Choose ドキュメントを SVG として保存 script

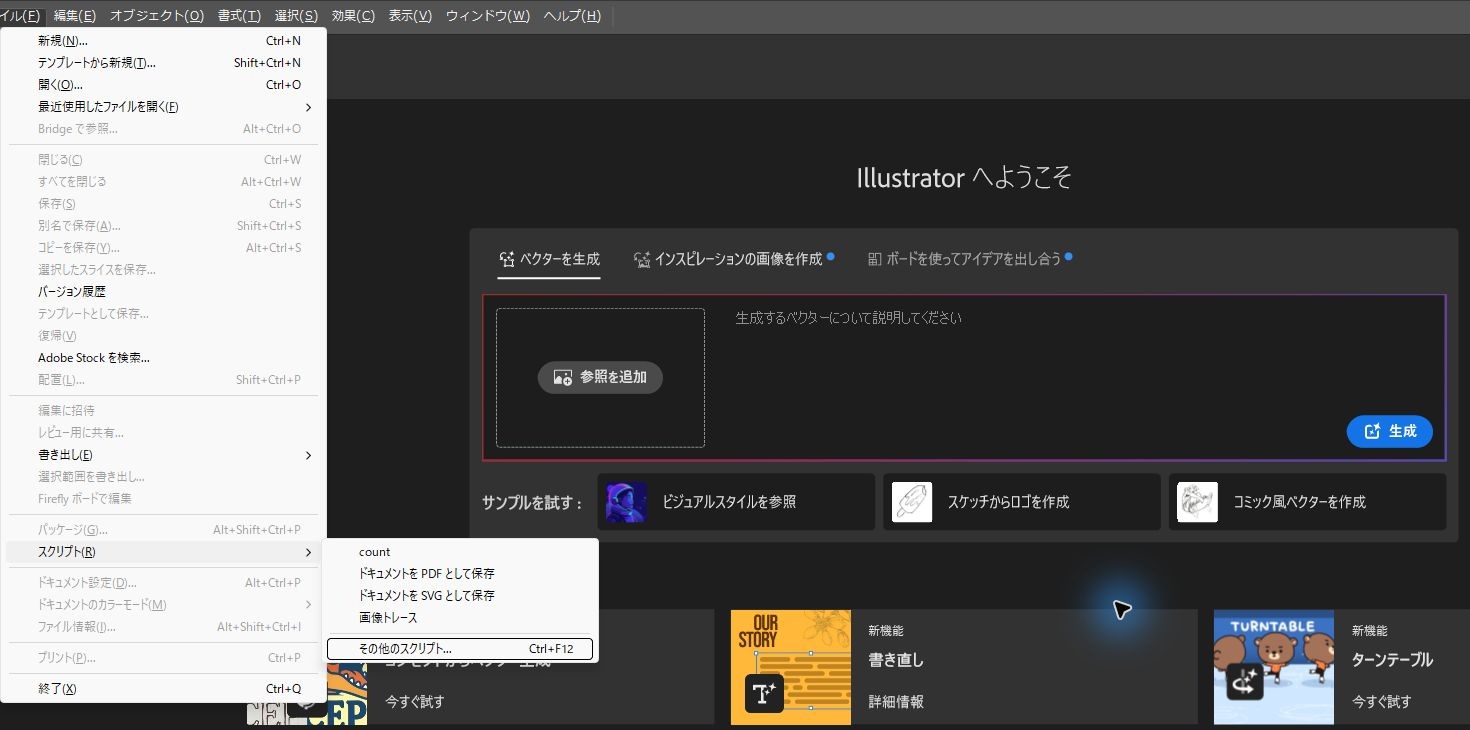(x=462, y=596)
